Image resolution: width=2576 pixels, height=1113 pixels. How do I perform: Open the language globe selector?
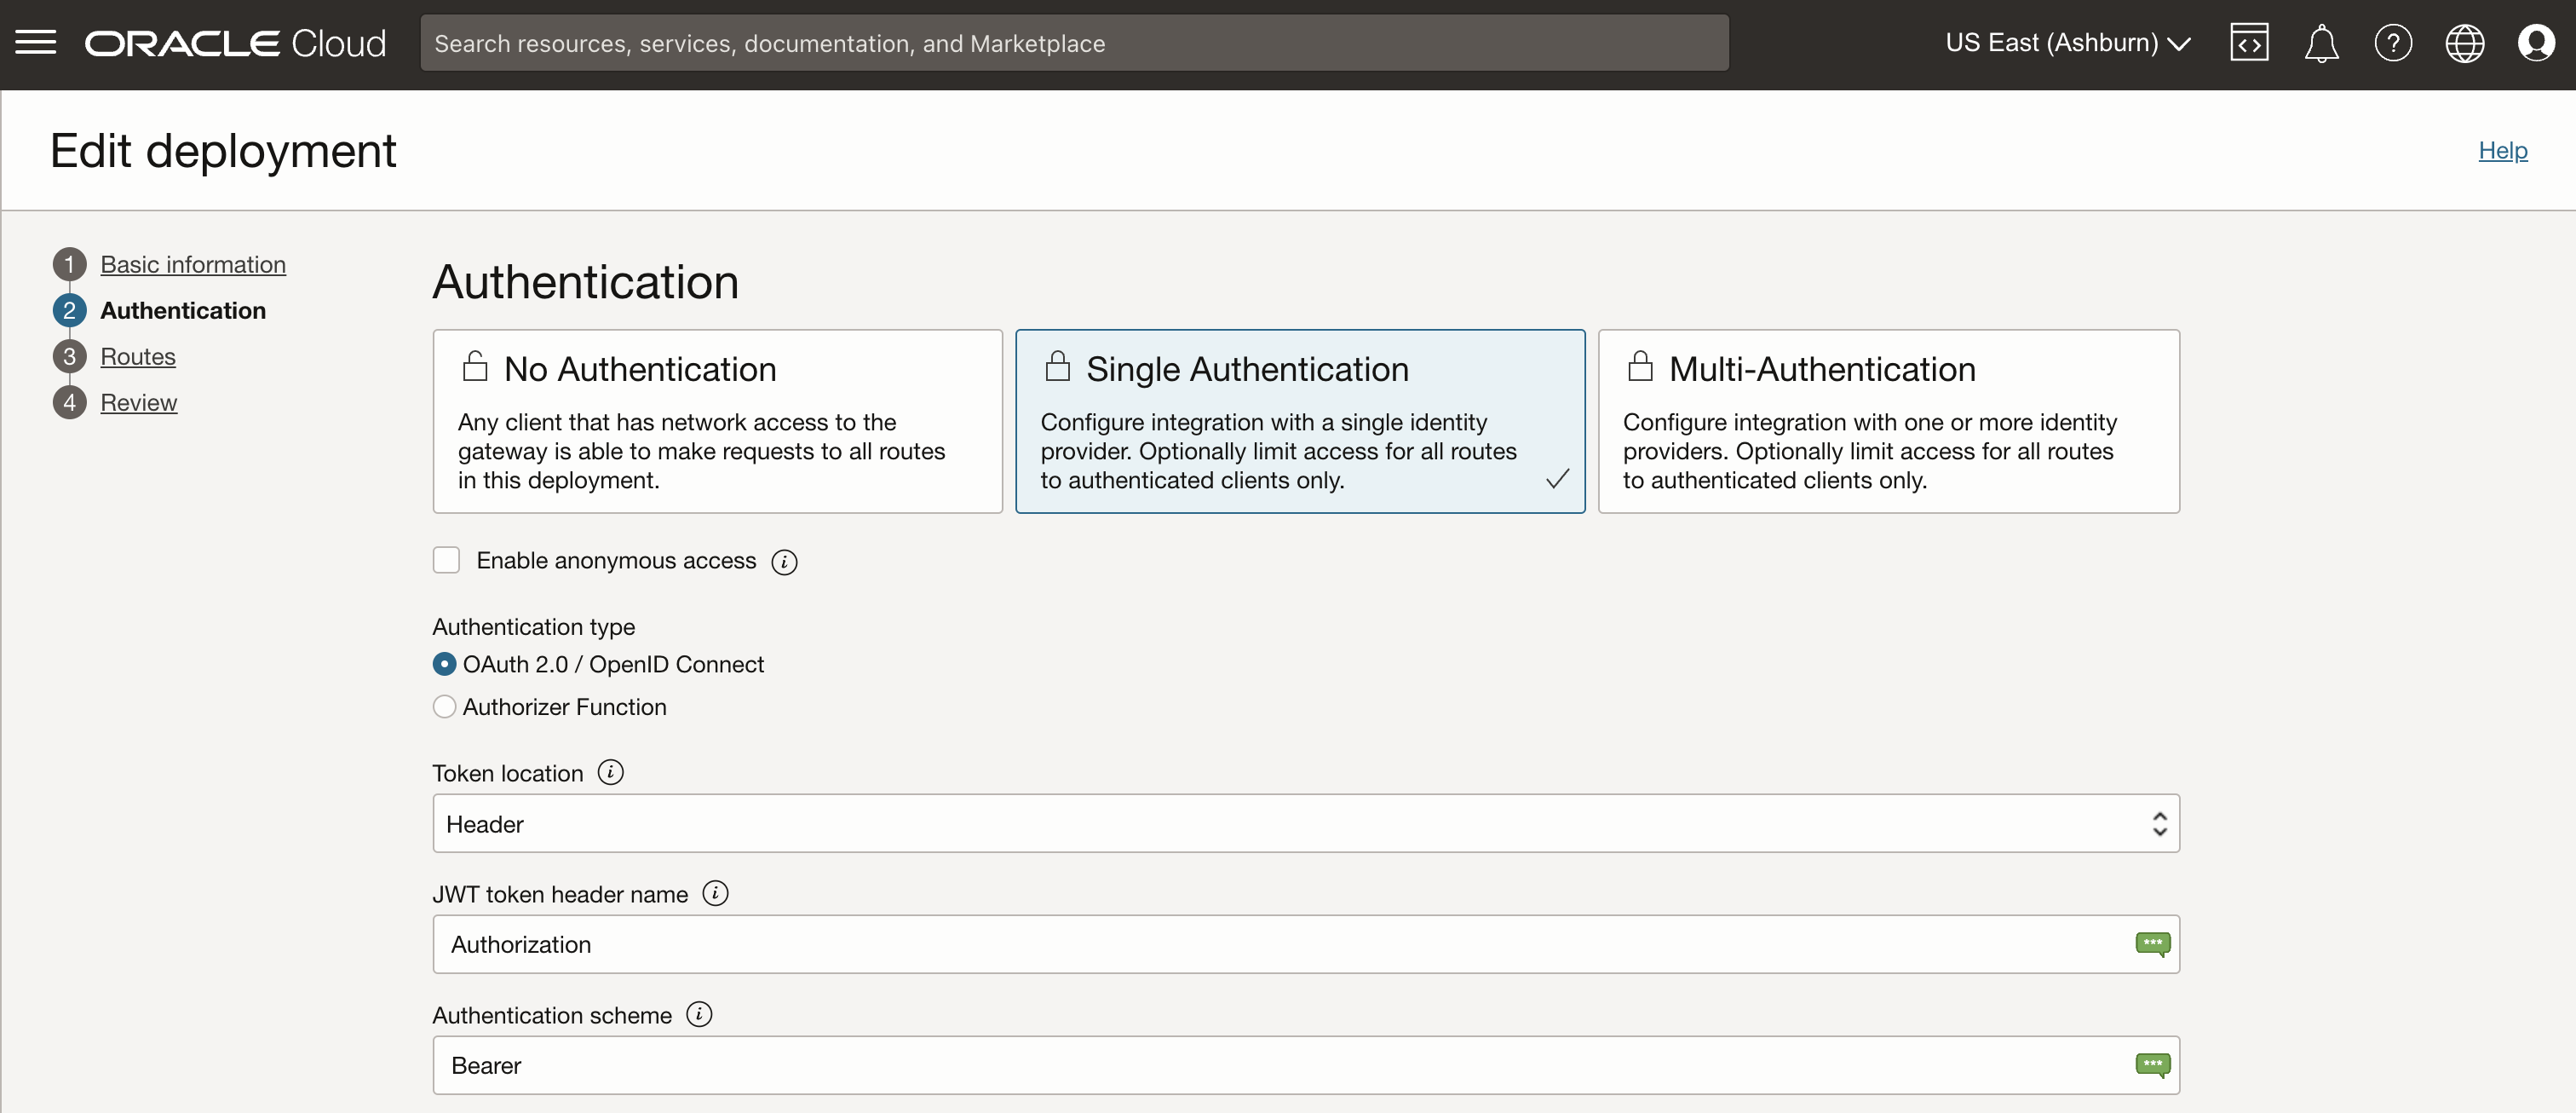coord(2465,42)
